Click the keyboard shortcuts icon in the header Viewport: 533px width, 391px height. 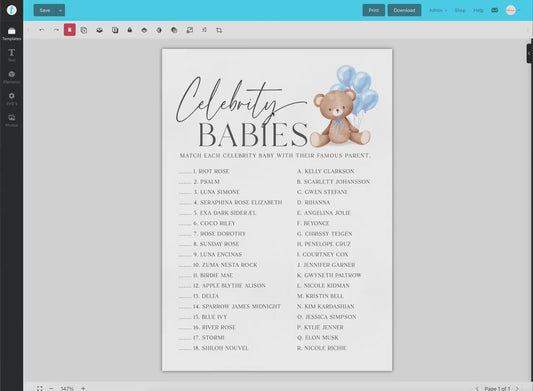(495, 10)
